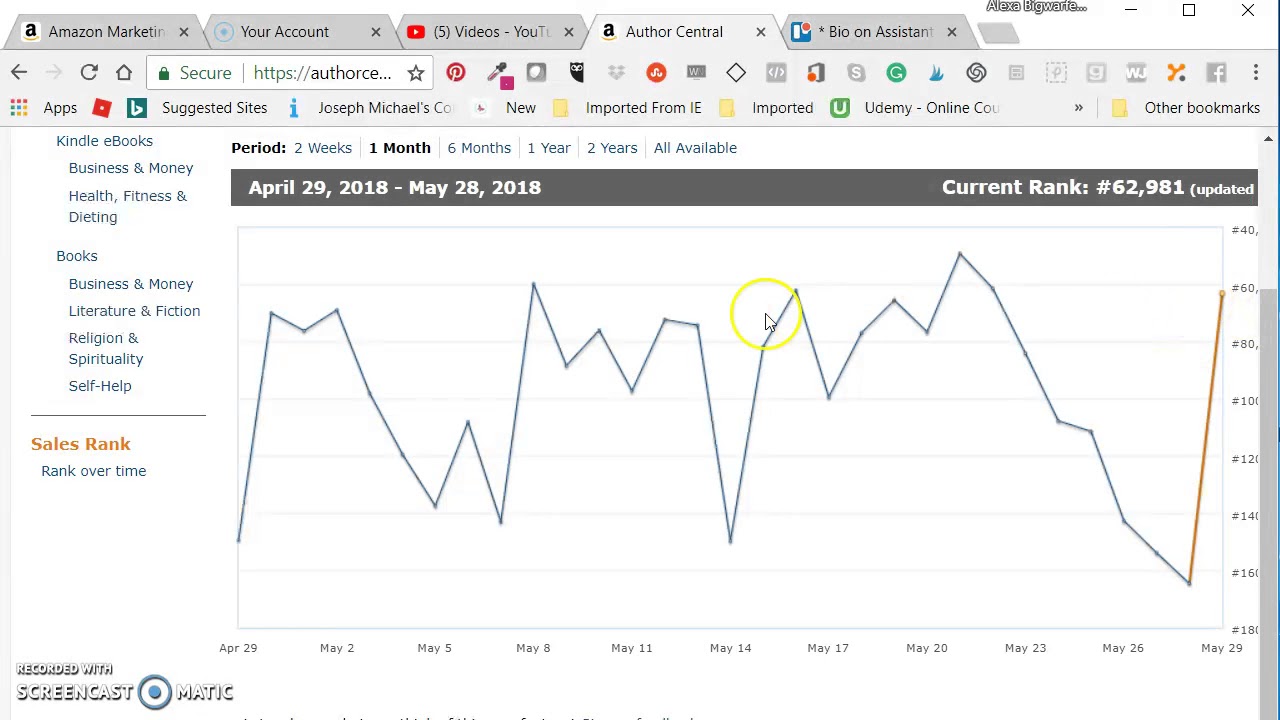Open the Pinterest extension
1280x720 pixels.
pos(456,72)
